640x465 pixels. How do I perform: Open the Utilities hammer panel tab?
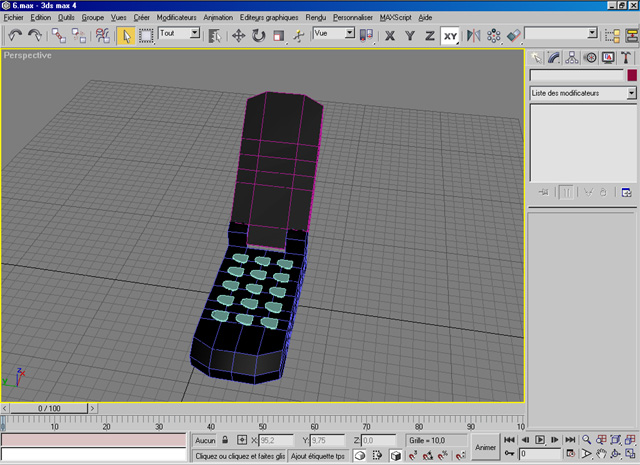(x=627, y=58)
